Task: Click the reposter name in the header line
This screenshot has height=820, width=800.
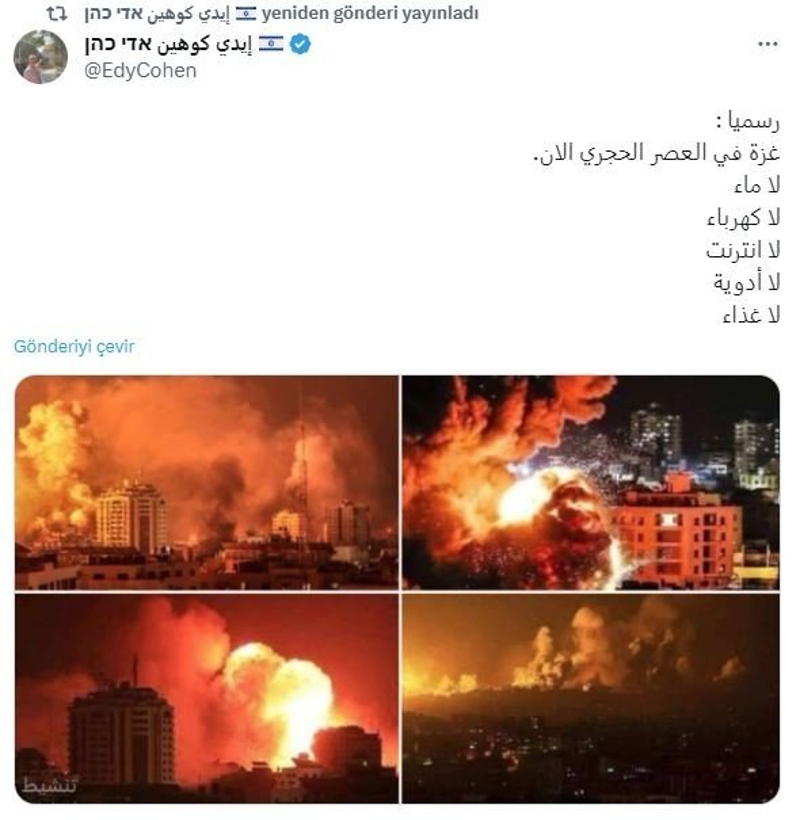Action: click(157, 14)
